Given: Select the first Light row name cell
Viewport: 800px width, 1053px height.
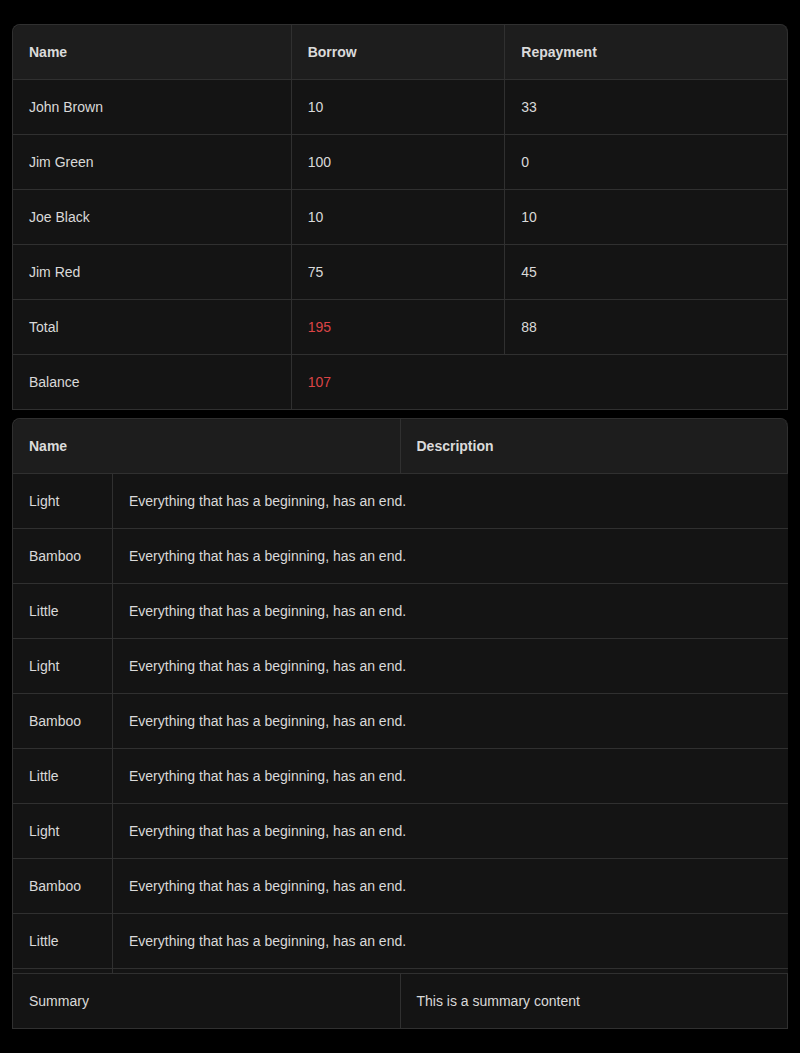Looking at the screenshot, I should (x=44, y=501).
